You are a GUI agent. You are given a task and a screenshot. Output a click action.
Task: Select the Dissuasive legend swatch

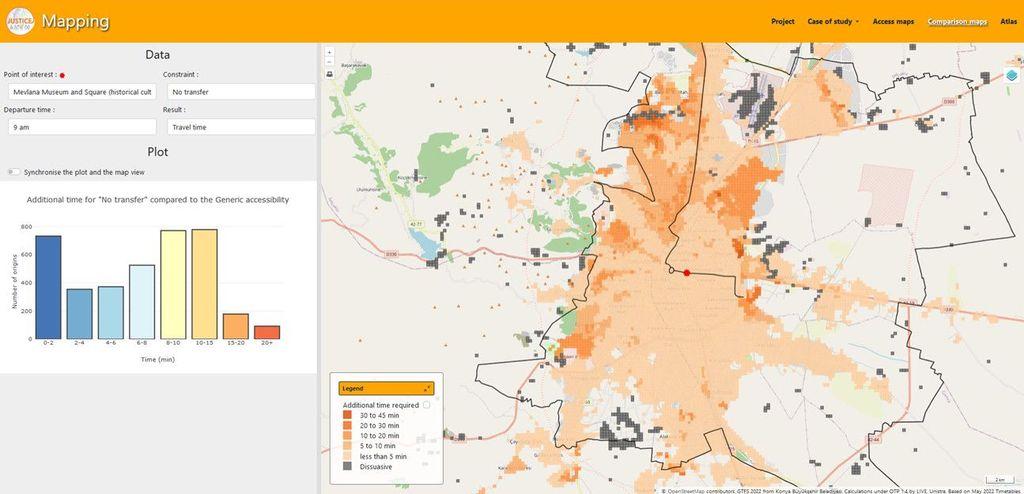click(x=347, y=467)
